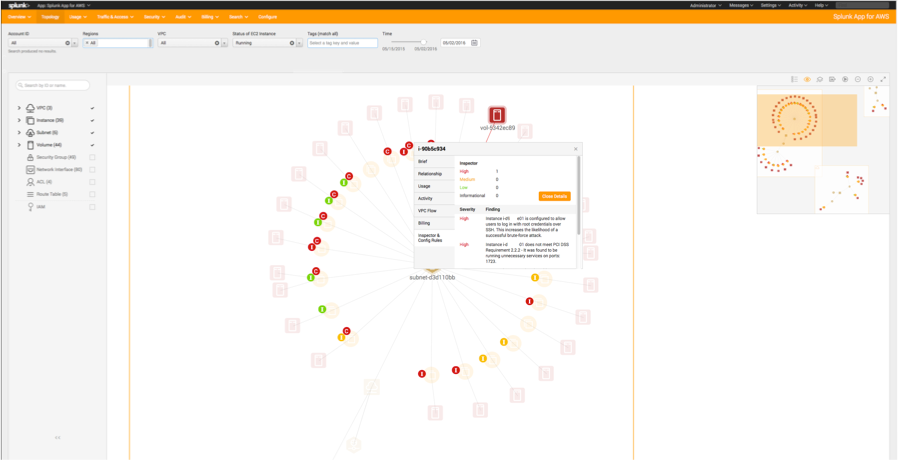Image resolution: width=898 pixels, height=460 pixels.
Task: Click the export topology toolbar icon
Action: 832,79
